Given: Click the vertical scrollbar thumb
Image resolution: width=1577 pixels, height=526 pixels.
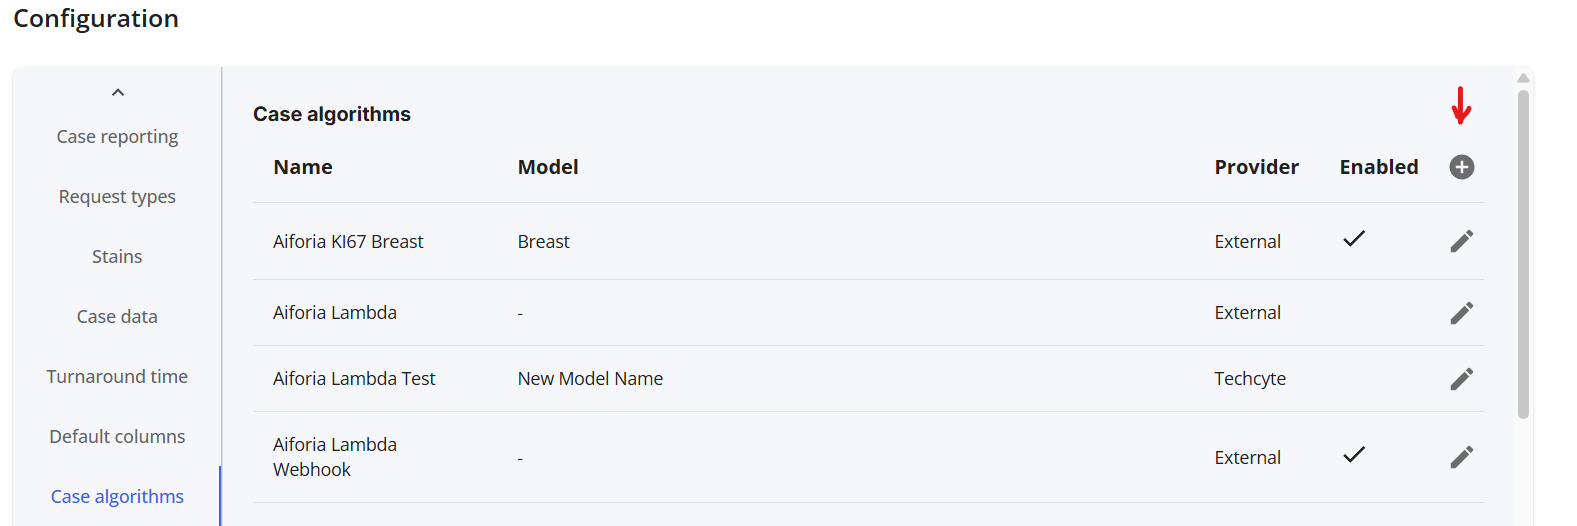Looking at the screenshot, I should point(1523,254).
